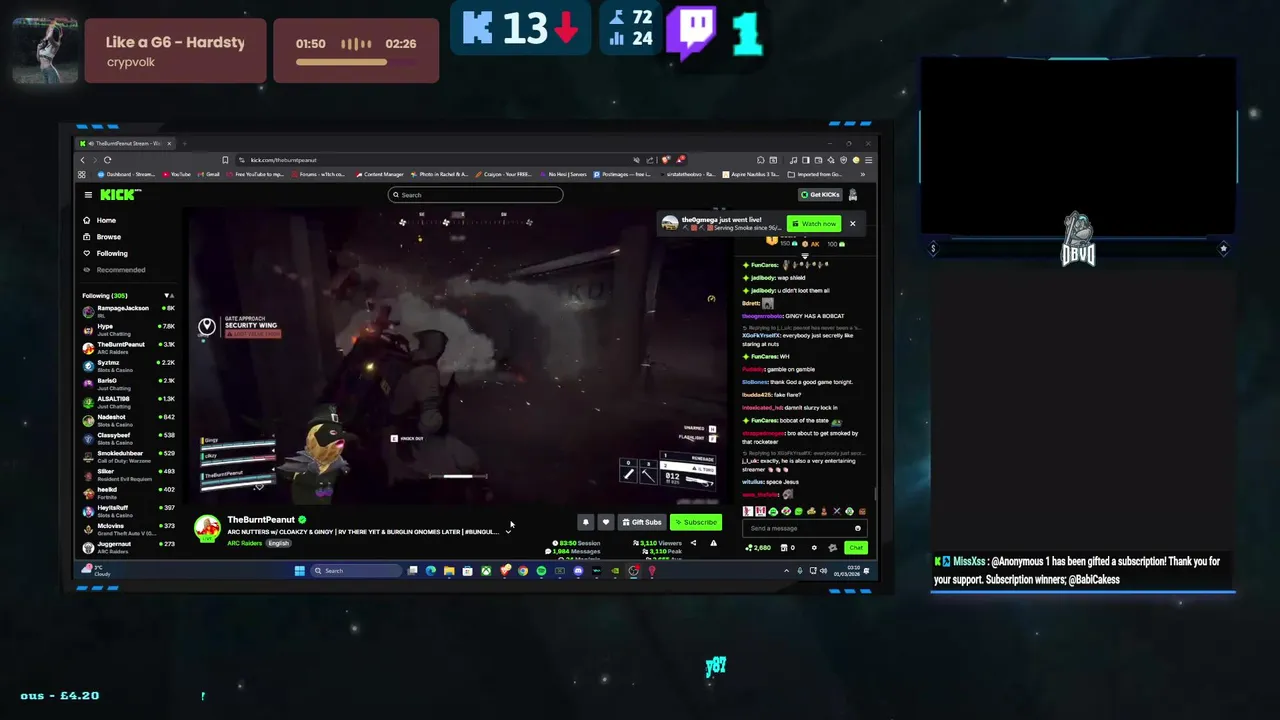Open ALSALTI98 channel in following list
1280x720 pixels.
pyautogui.click(x=128, y=402)
